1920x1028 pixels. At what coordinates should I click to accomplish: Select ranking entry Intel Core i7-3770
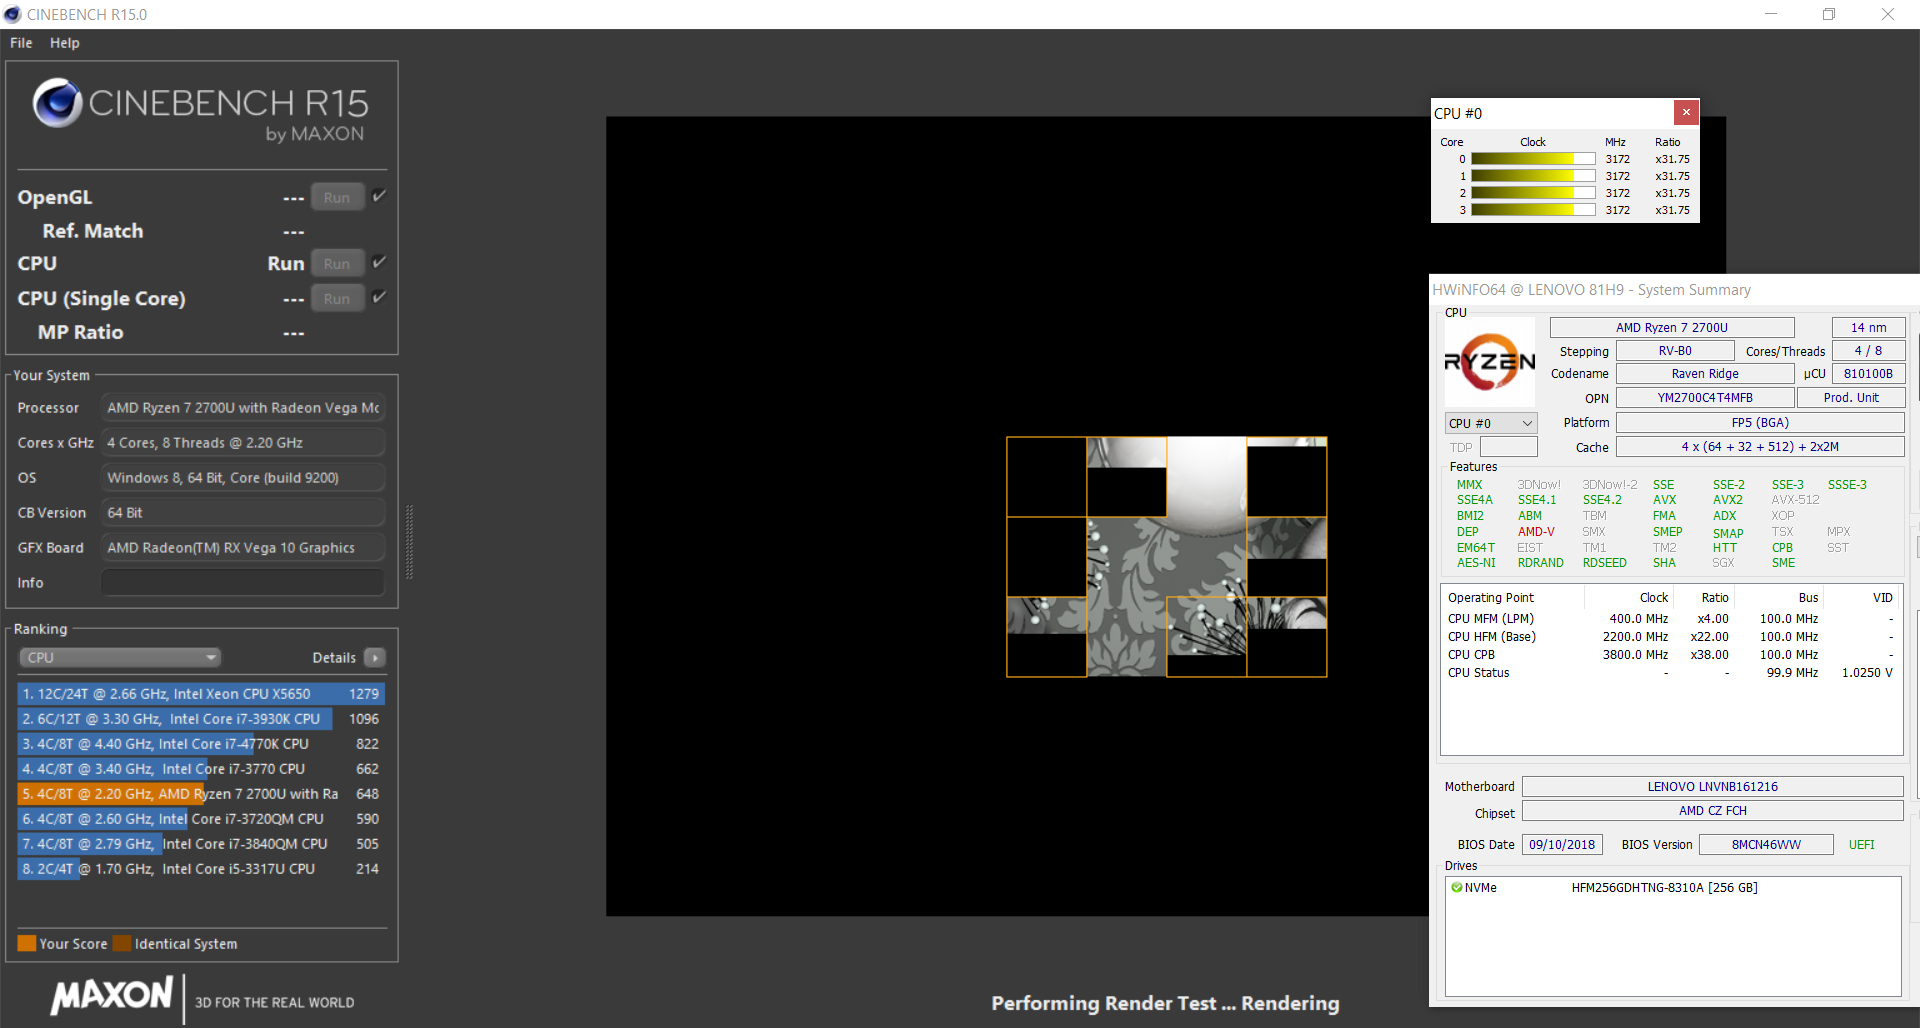pos(201,768)
